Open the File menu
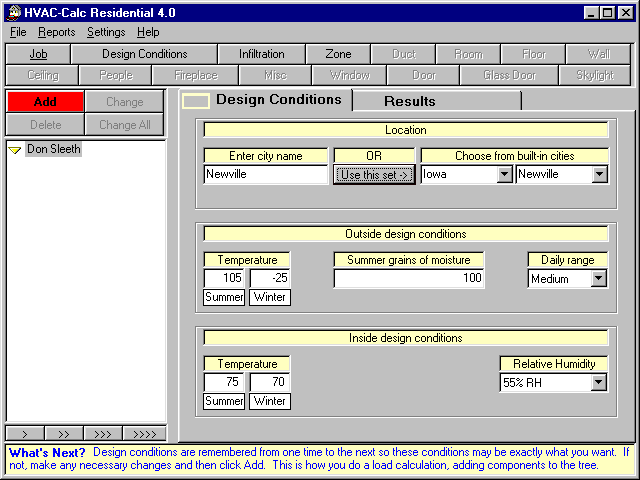The height and width of the screenshot is (480, 640). click(18, 32)
